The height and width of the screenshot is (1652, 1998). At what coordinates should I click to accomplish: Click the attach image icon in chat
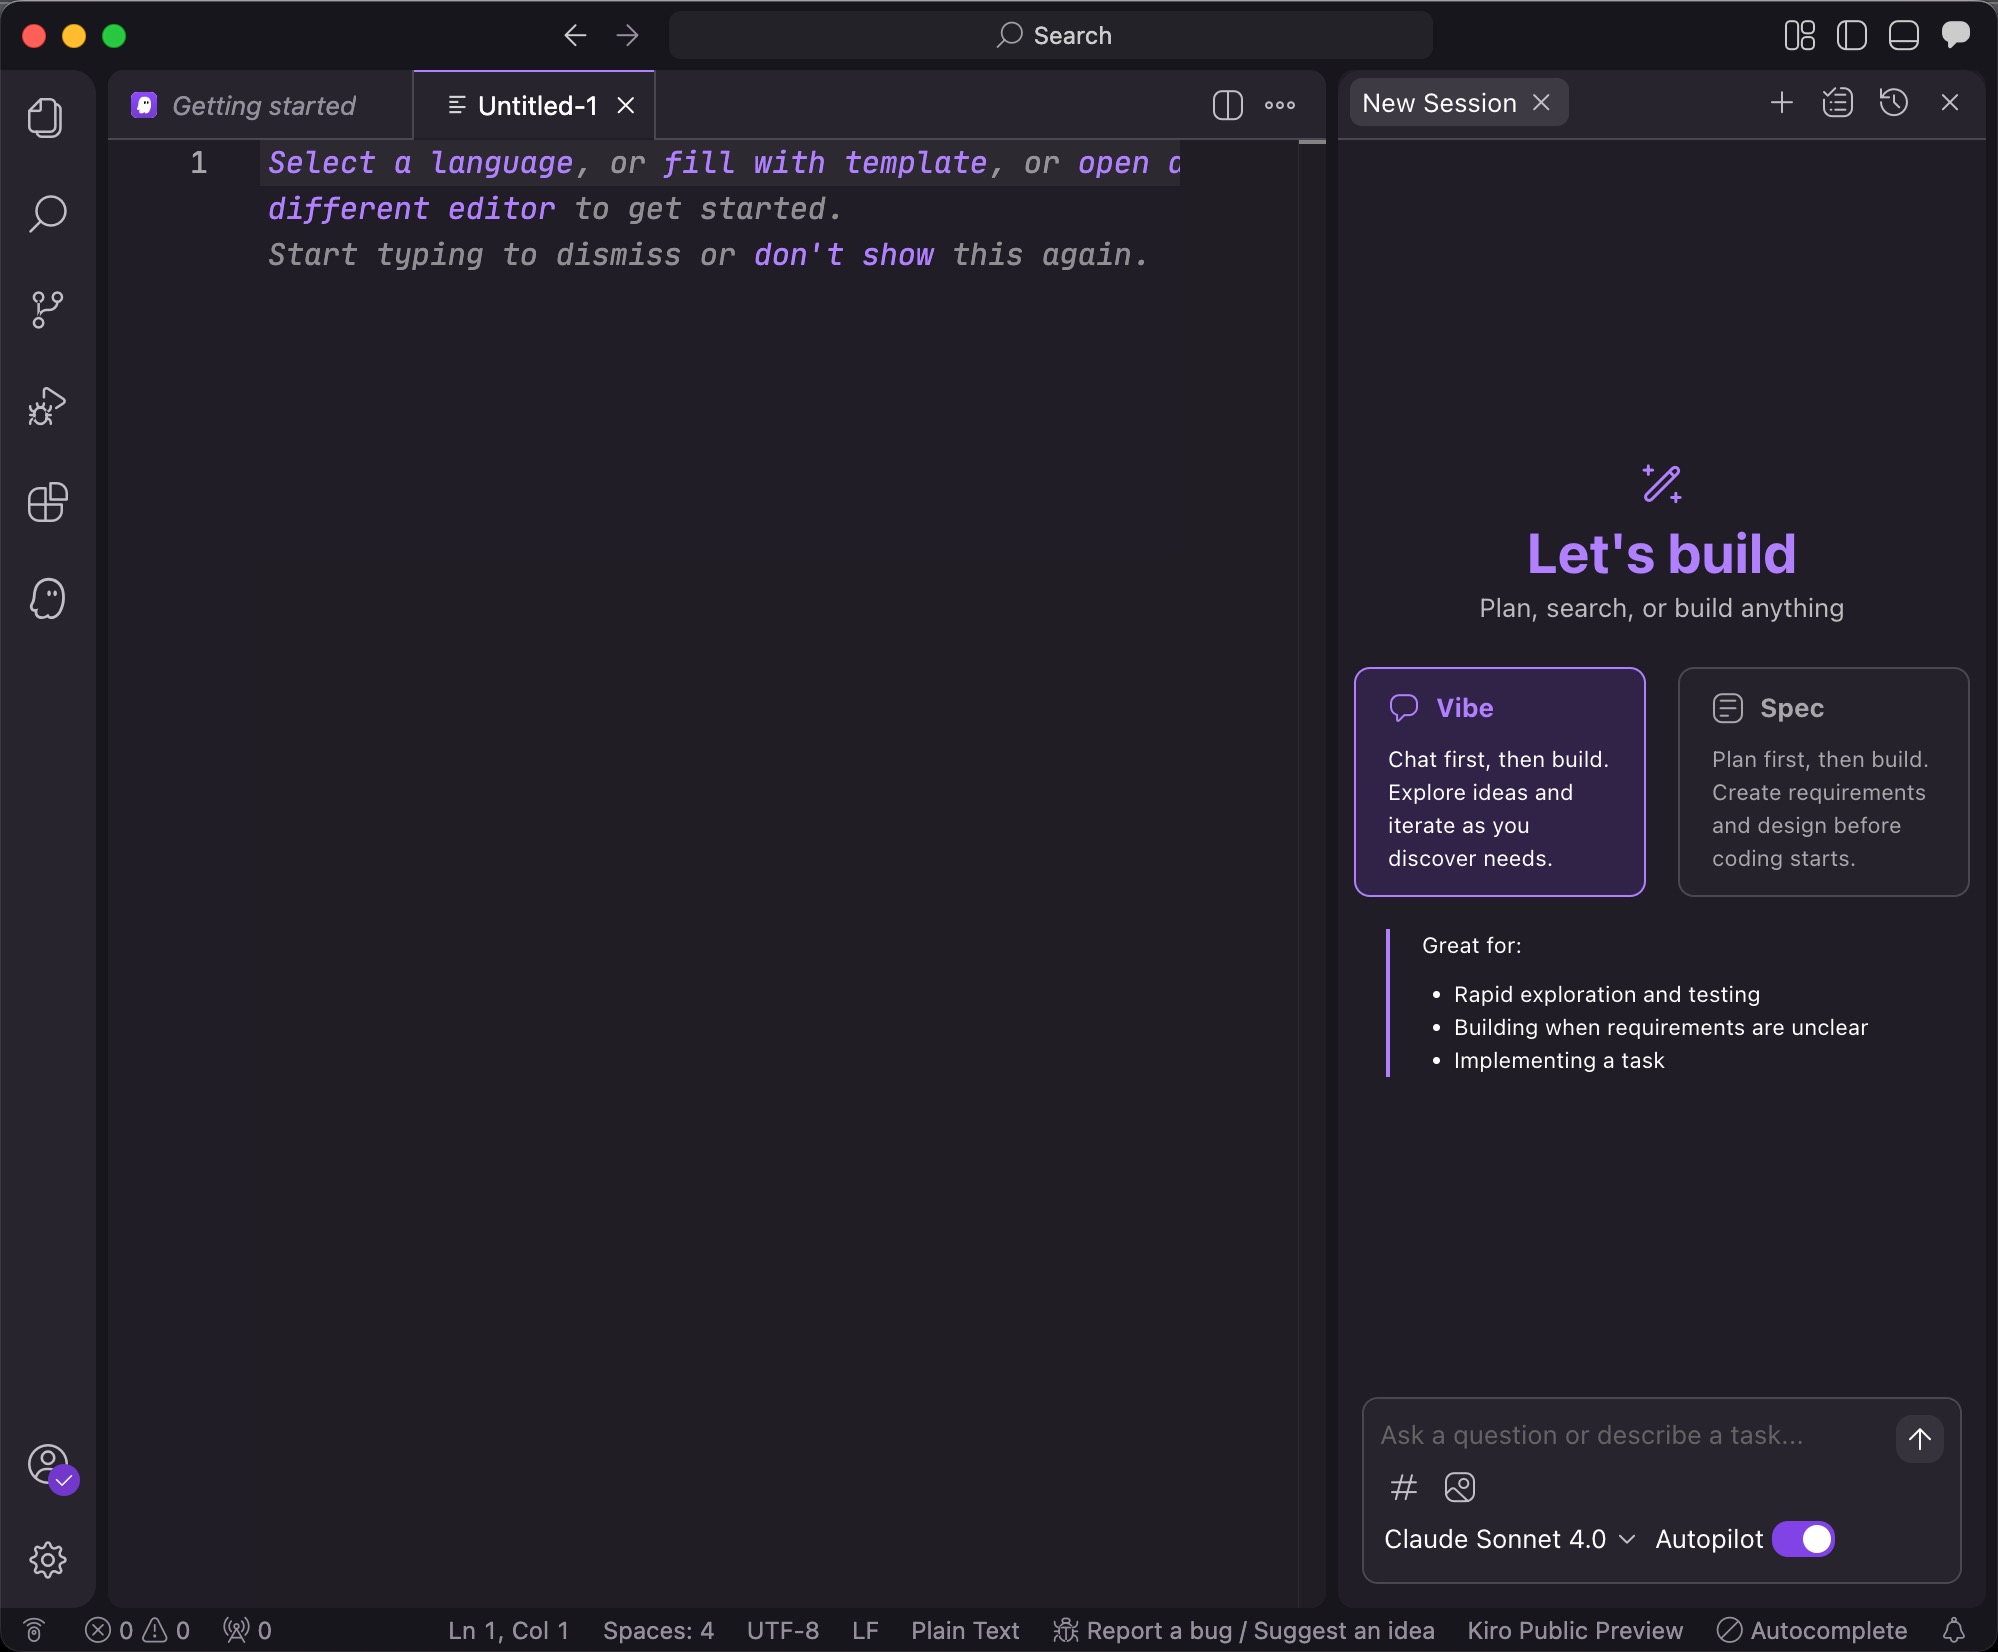pos(1459,1487)
